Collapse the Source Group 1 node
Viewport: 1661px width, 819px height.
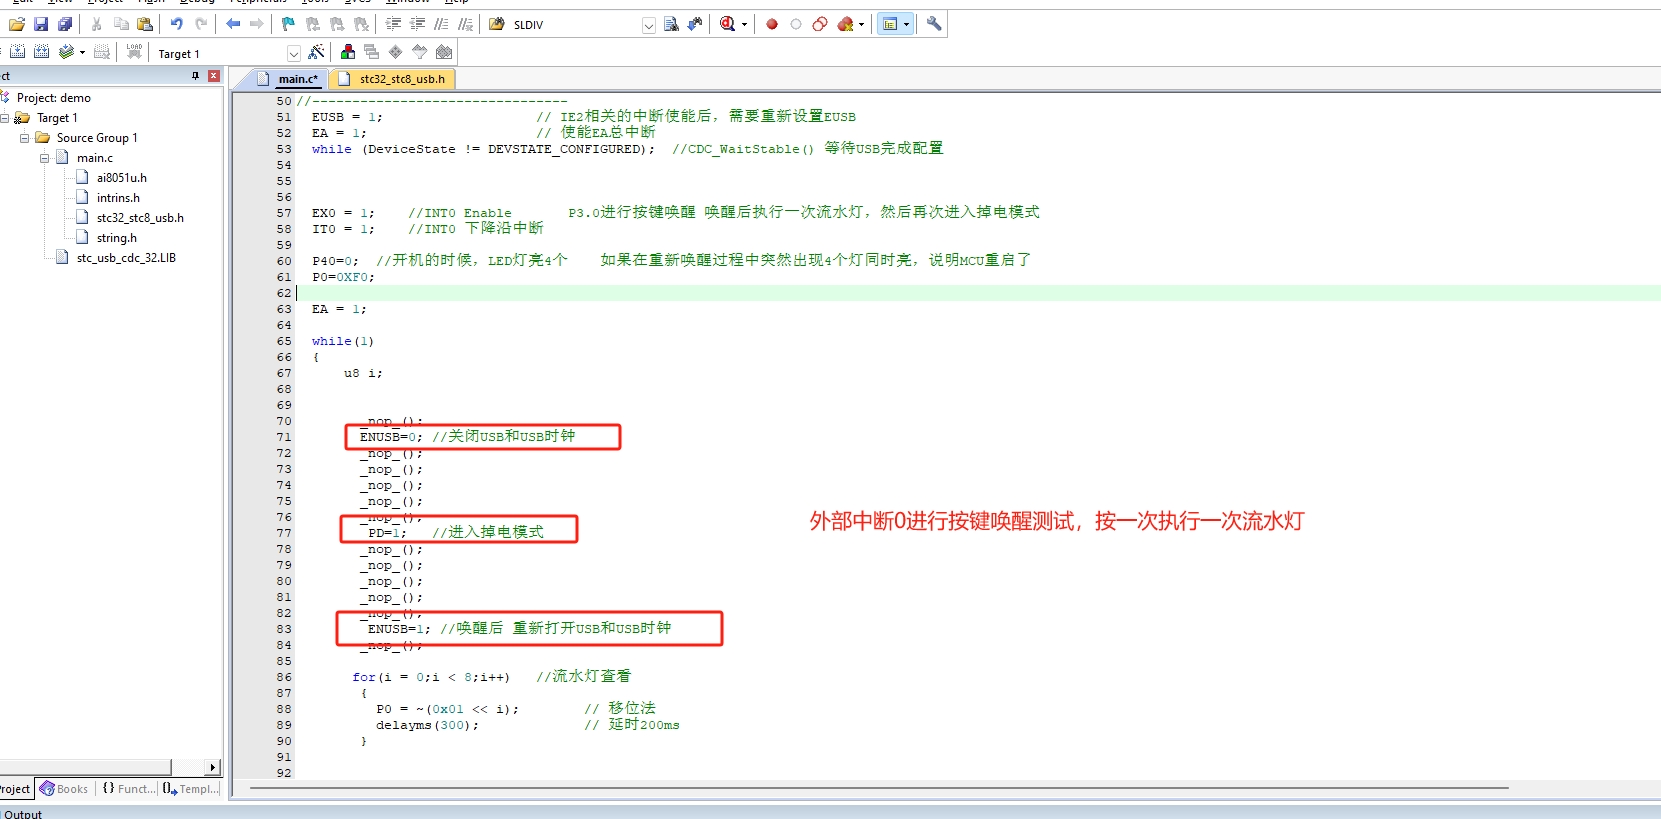[25, 138]
